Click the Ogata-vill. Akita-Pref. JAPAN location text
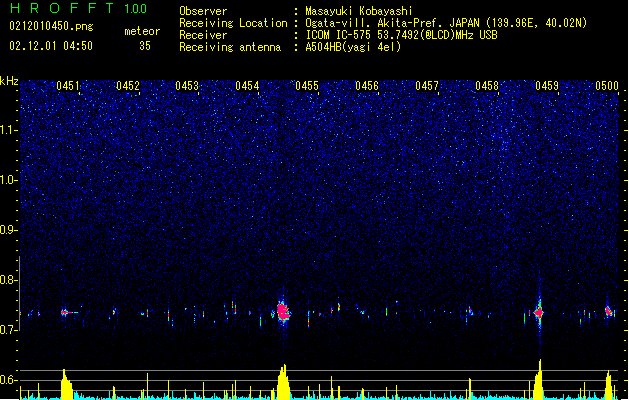This screenshot has width=629, height=400. pos(446,23)
